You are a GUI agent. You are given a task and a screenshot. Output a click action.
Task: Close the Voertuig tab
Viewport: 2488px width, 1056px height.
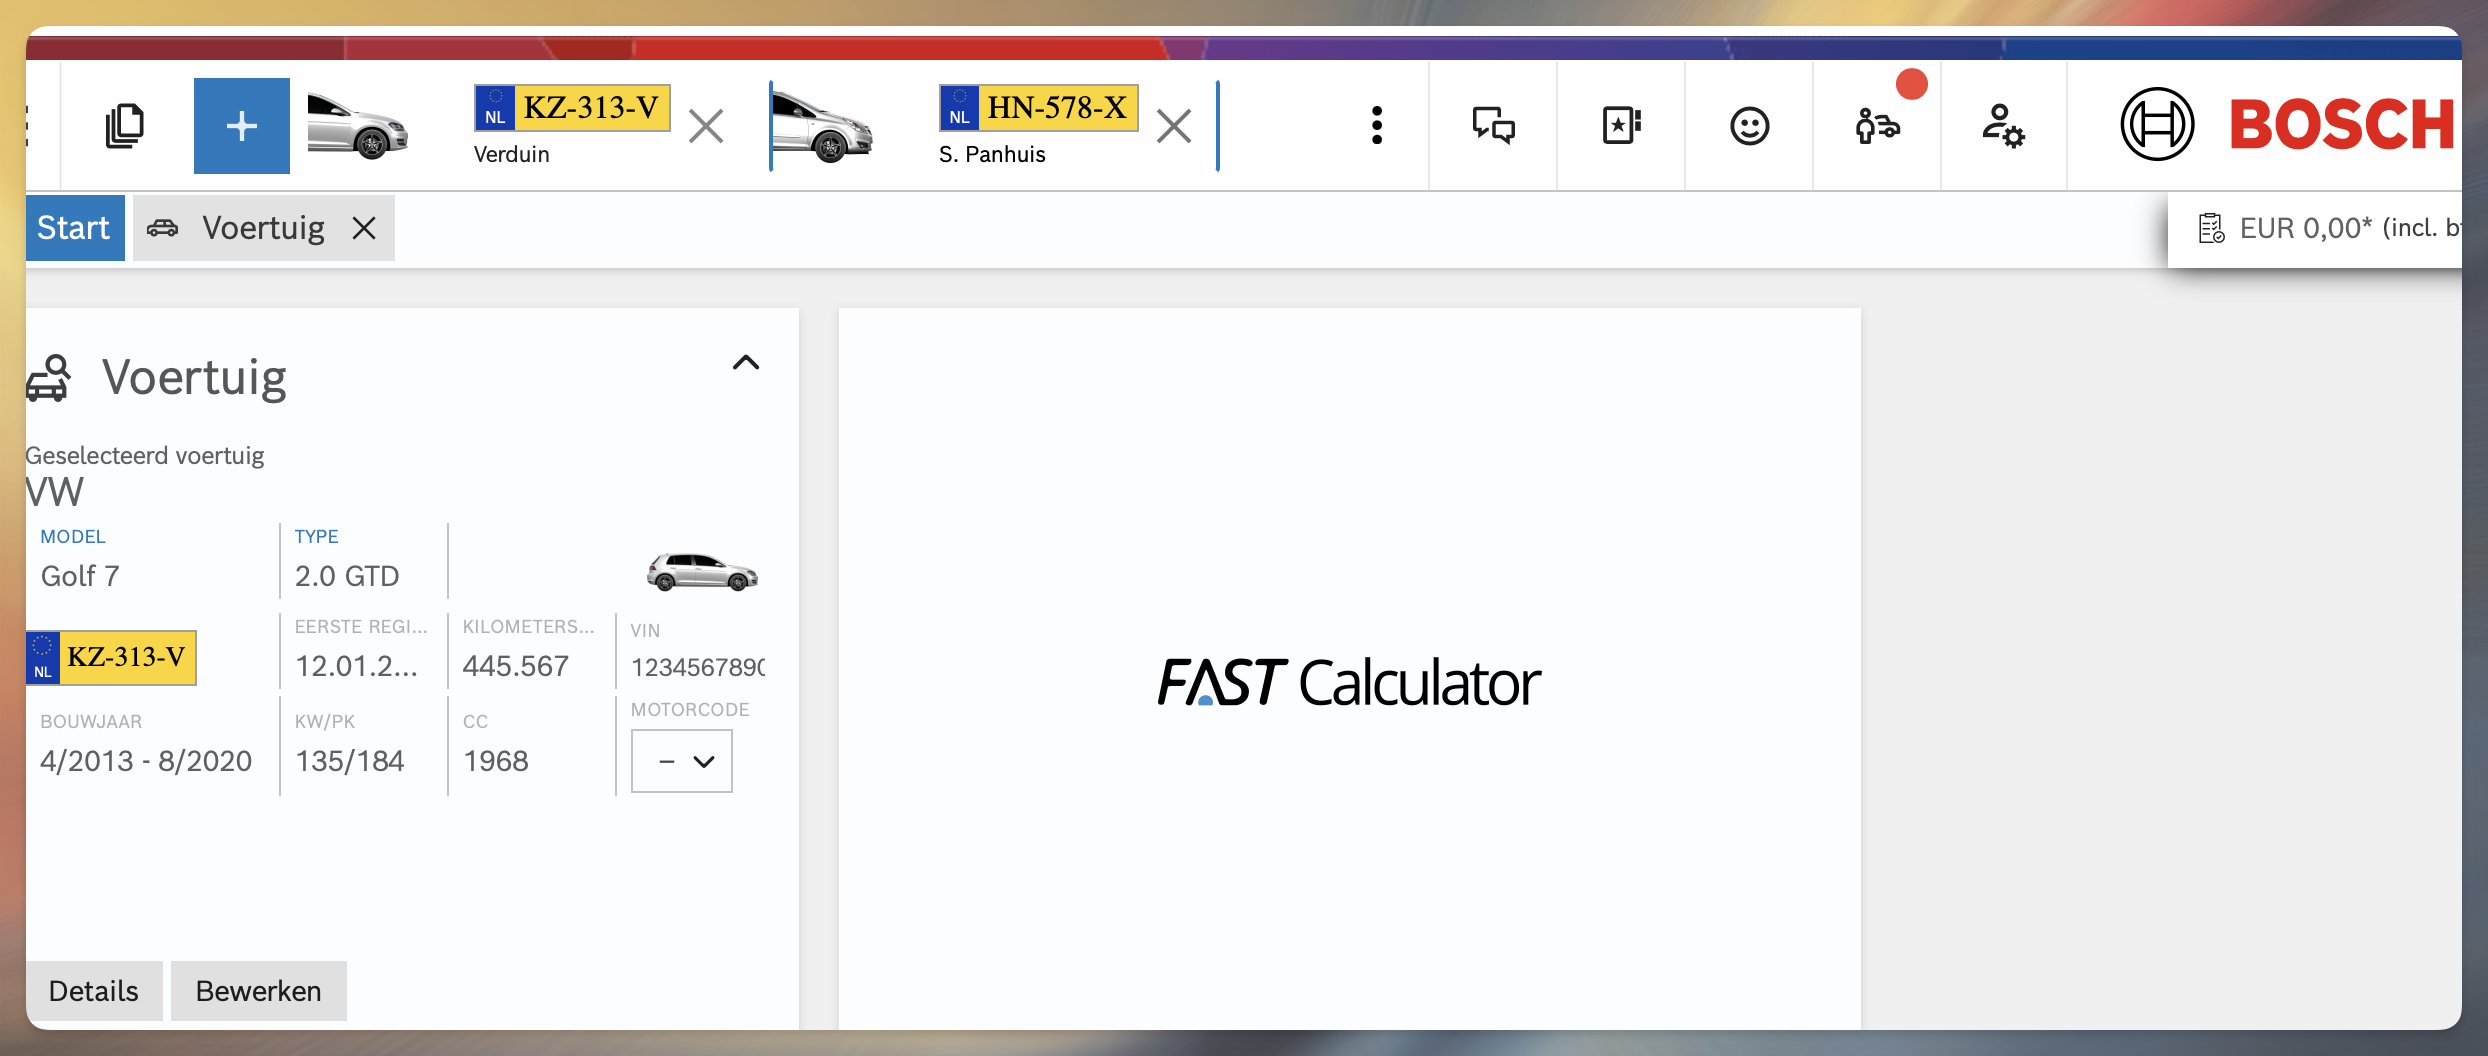(x=364, y=228)
